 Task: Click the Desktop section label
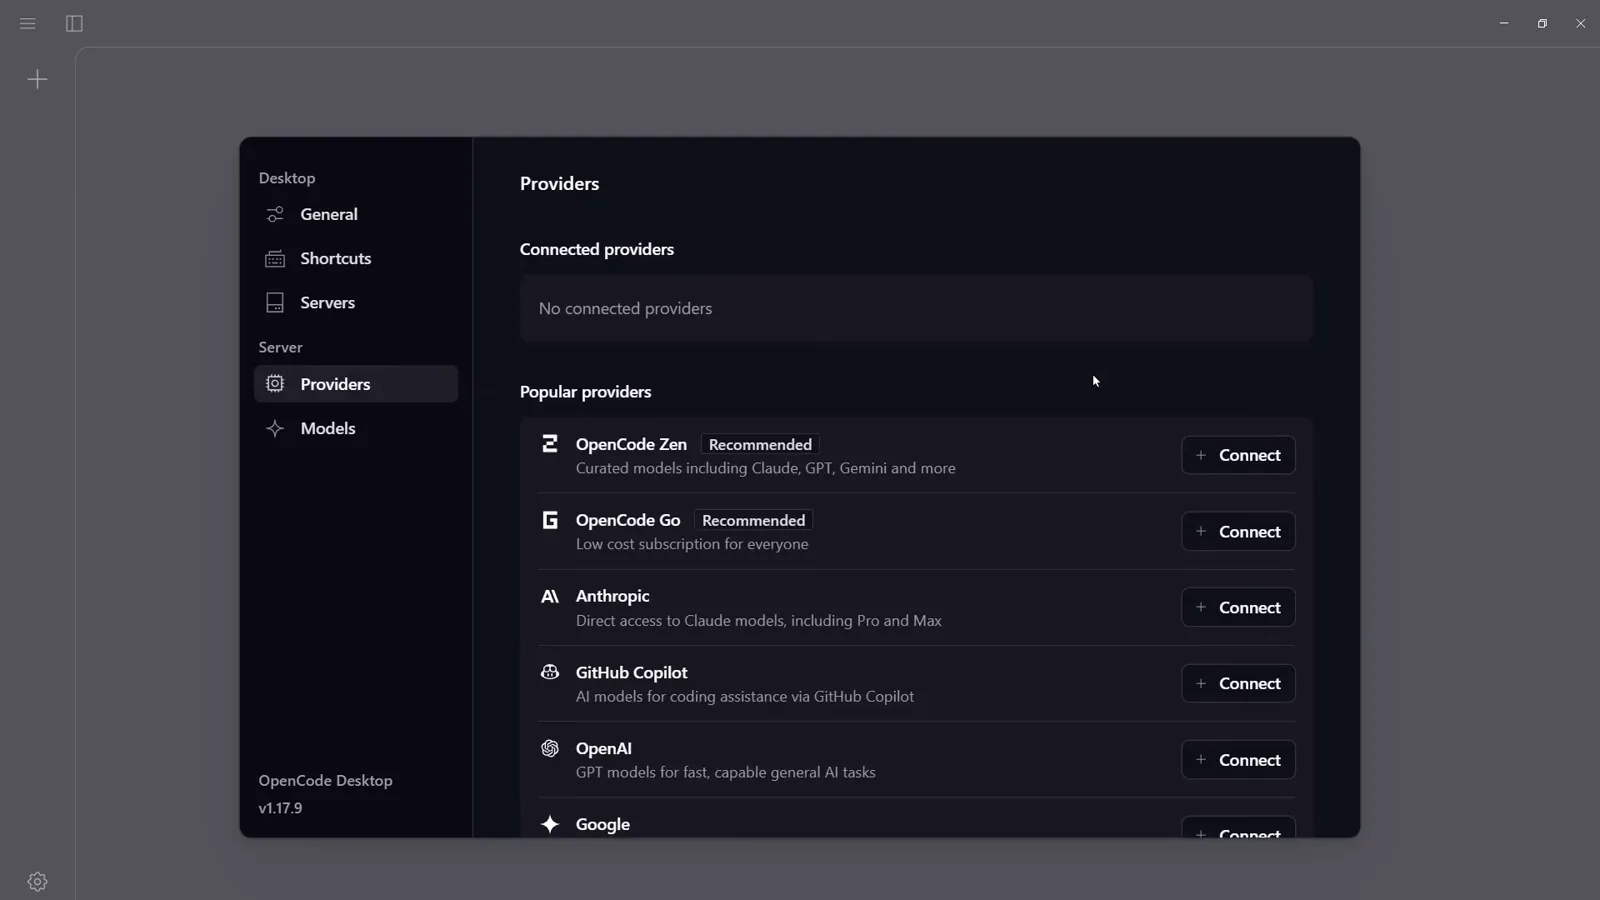click(286, 178)
